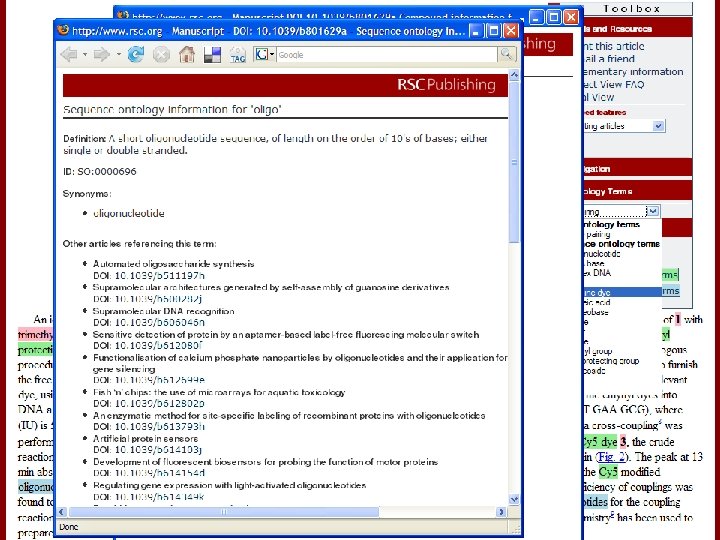Open the search engine selector dropdown

pyautogui.click(x=264, y=55)
